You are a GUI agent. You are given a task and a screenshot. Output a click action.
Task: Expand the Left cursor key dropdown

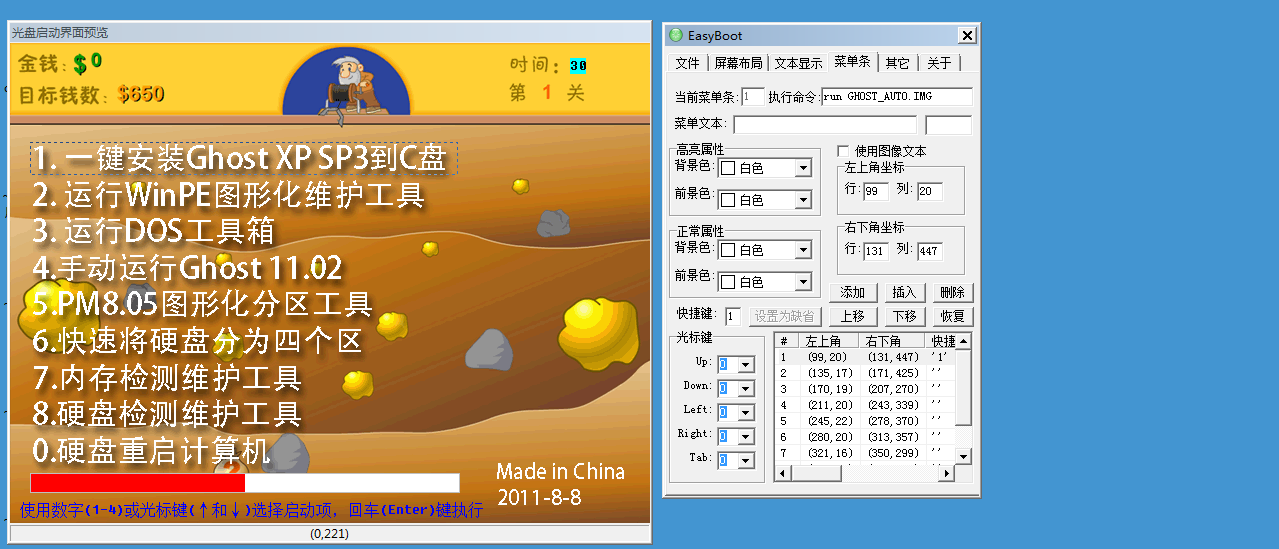(x=746, y=412)
